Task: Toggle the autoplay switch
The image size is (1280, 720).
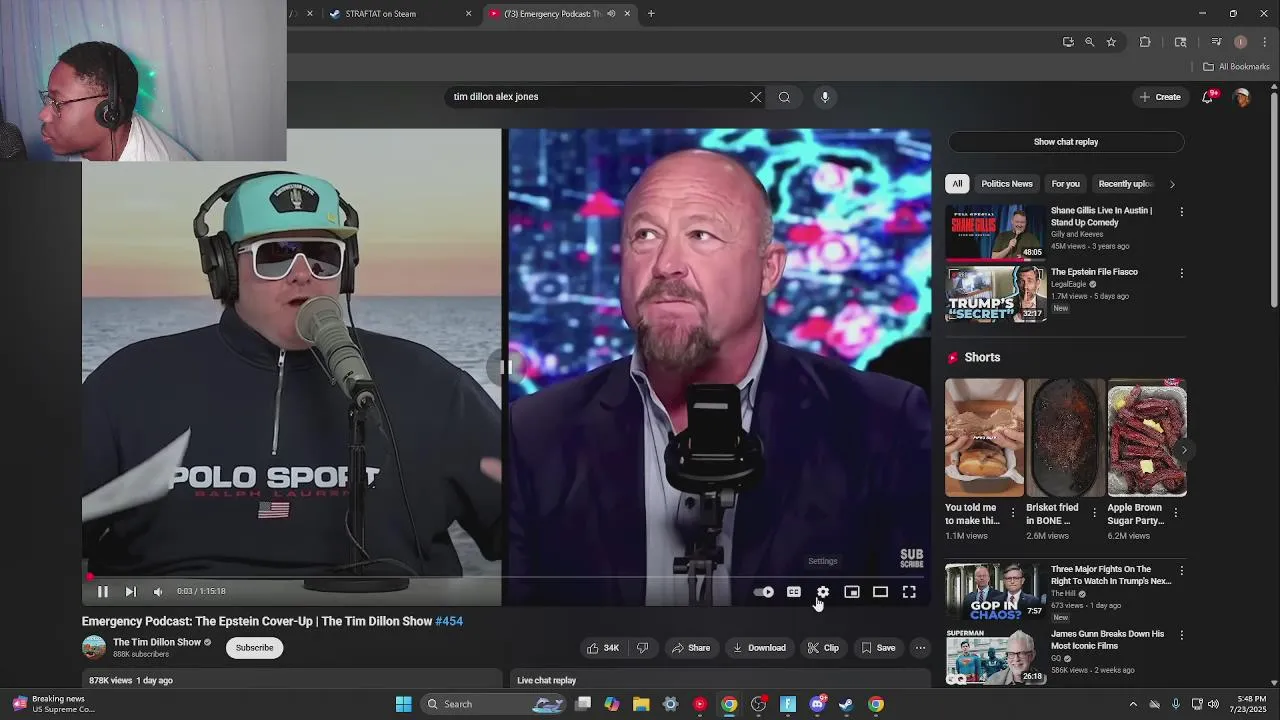Action: coord(764,592)
